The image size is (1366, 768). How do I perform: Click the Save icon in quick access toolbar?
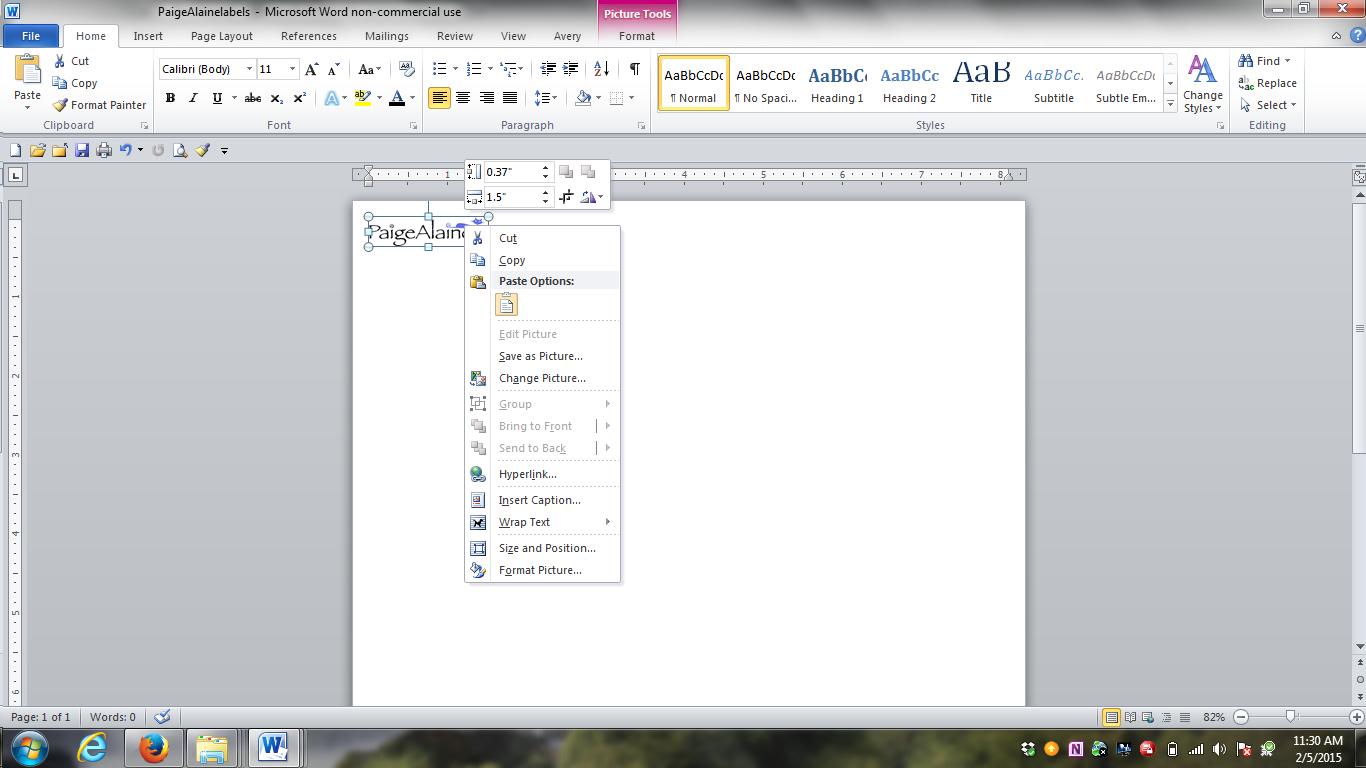click(x=81, y=150)
